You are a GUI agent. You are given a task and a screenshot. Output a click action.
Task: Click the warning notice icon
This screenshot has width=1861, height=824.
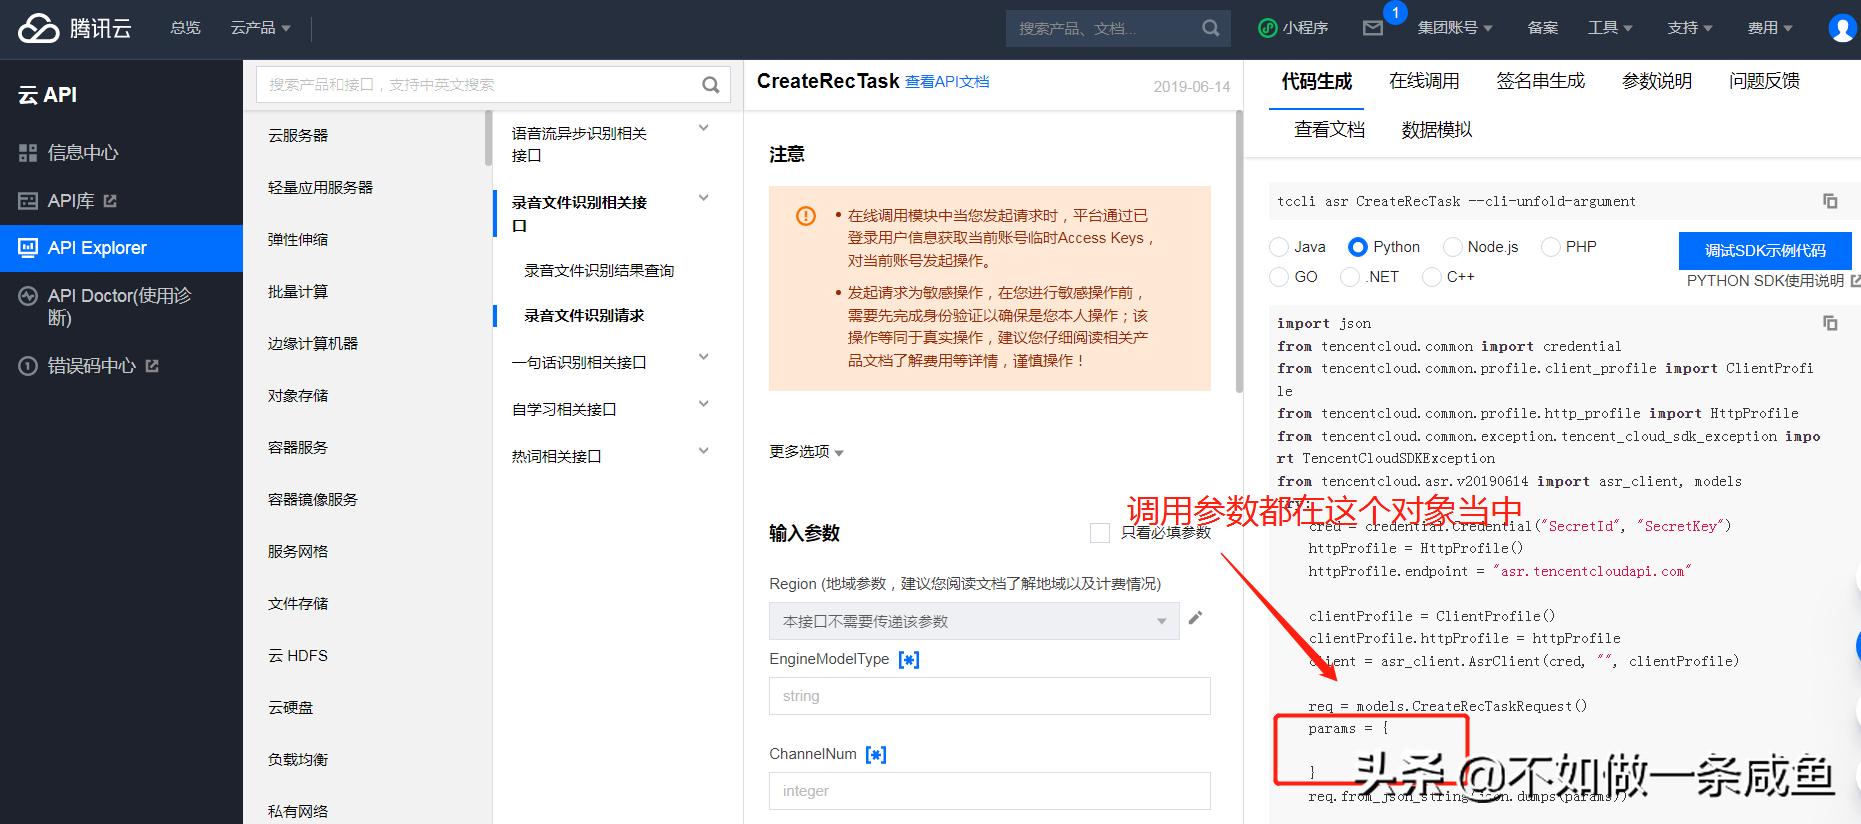(806, 216)
